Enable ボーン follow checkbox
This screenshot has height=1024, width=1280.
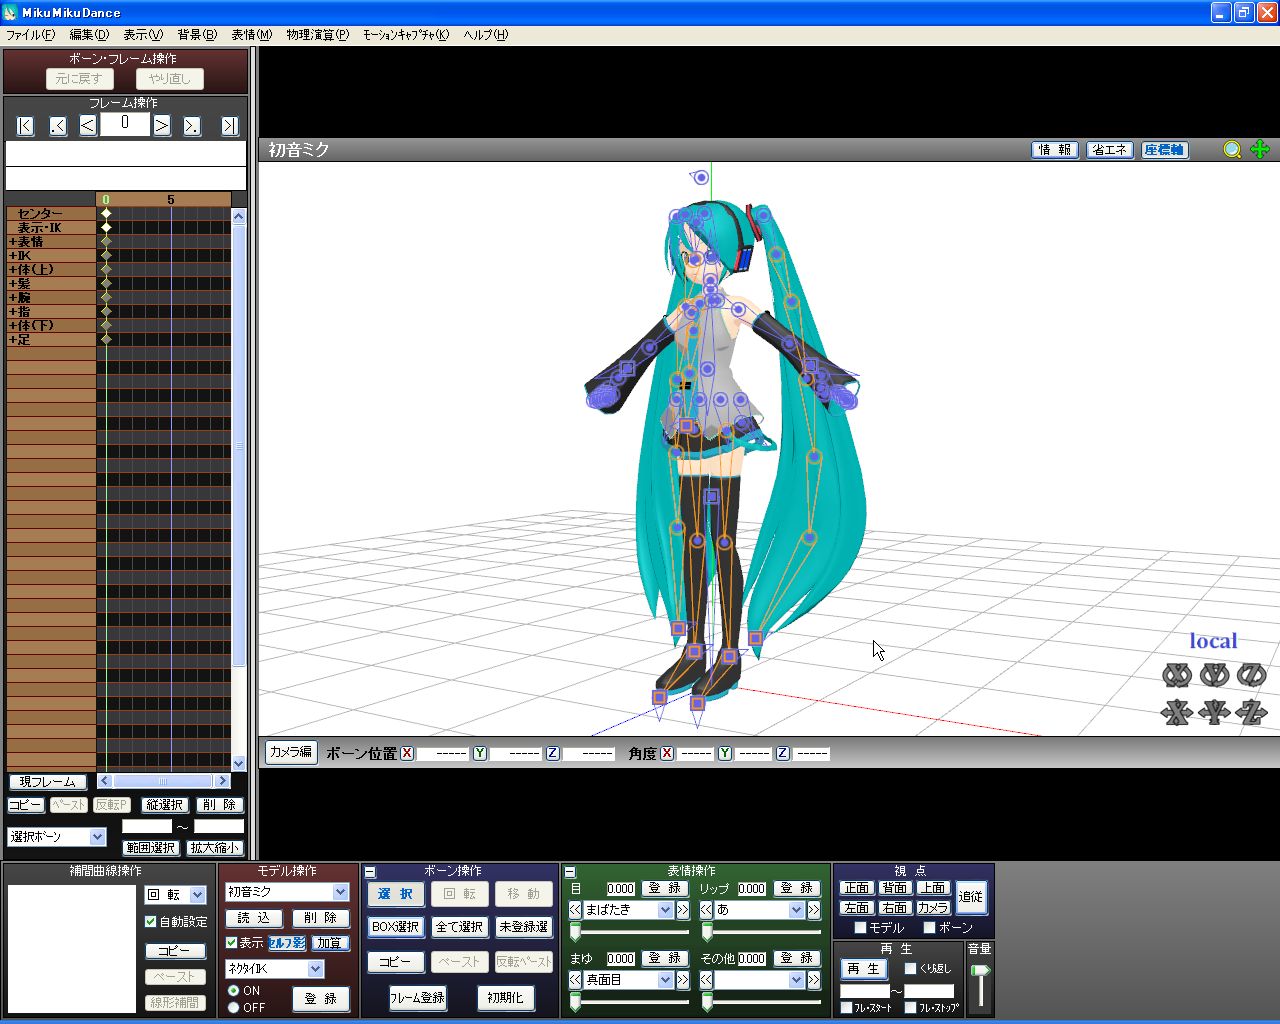tap(929, 928)
